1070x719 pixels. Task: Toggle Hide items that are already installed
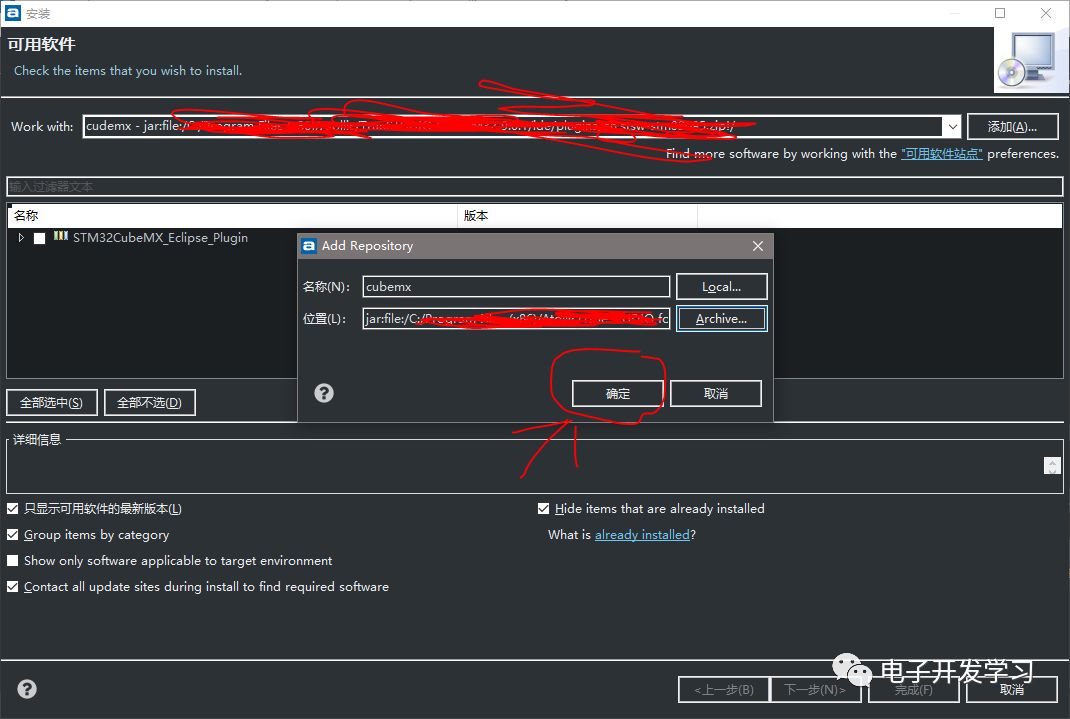[x=543, y=508]
